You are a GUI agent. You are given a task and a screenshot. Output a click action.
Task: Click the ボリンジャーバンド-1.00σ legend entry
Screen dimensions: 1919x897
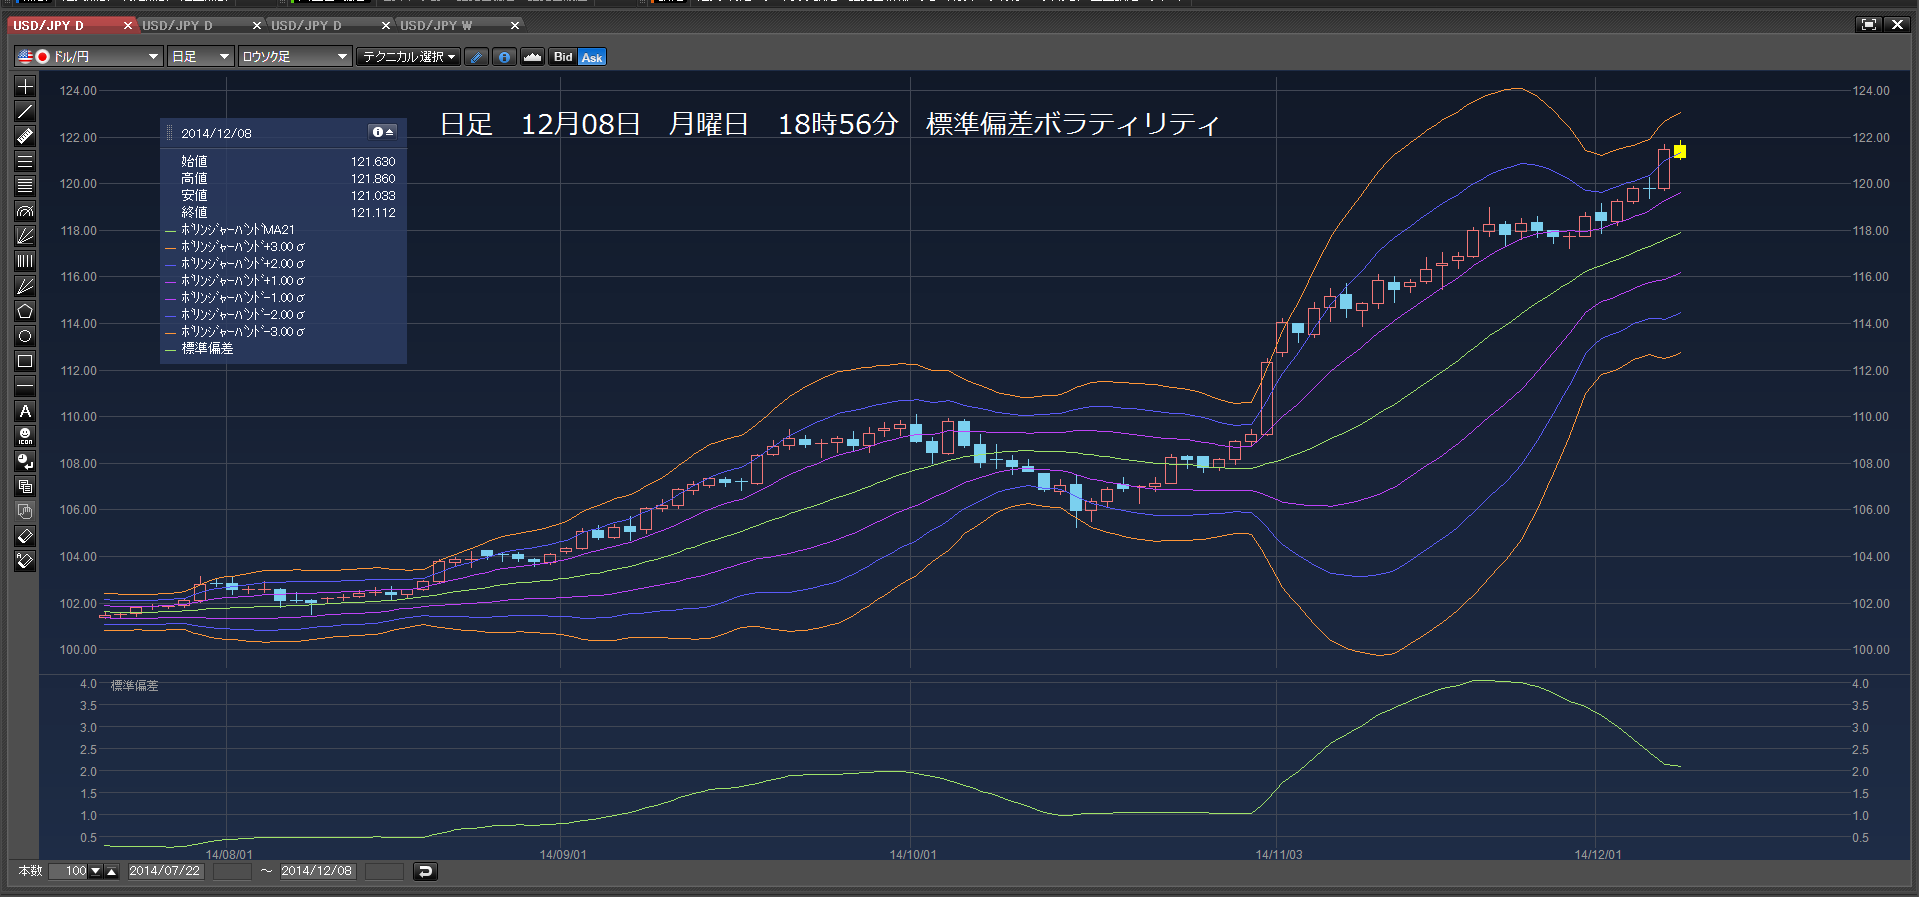pyautogui.click(x=235, y=297)
